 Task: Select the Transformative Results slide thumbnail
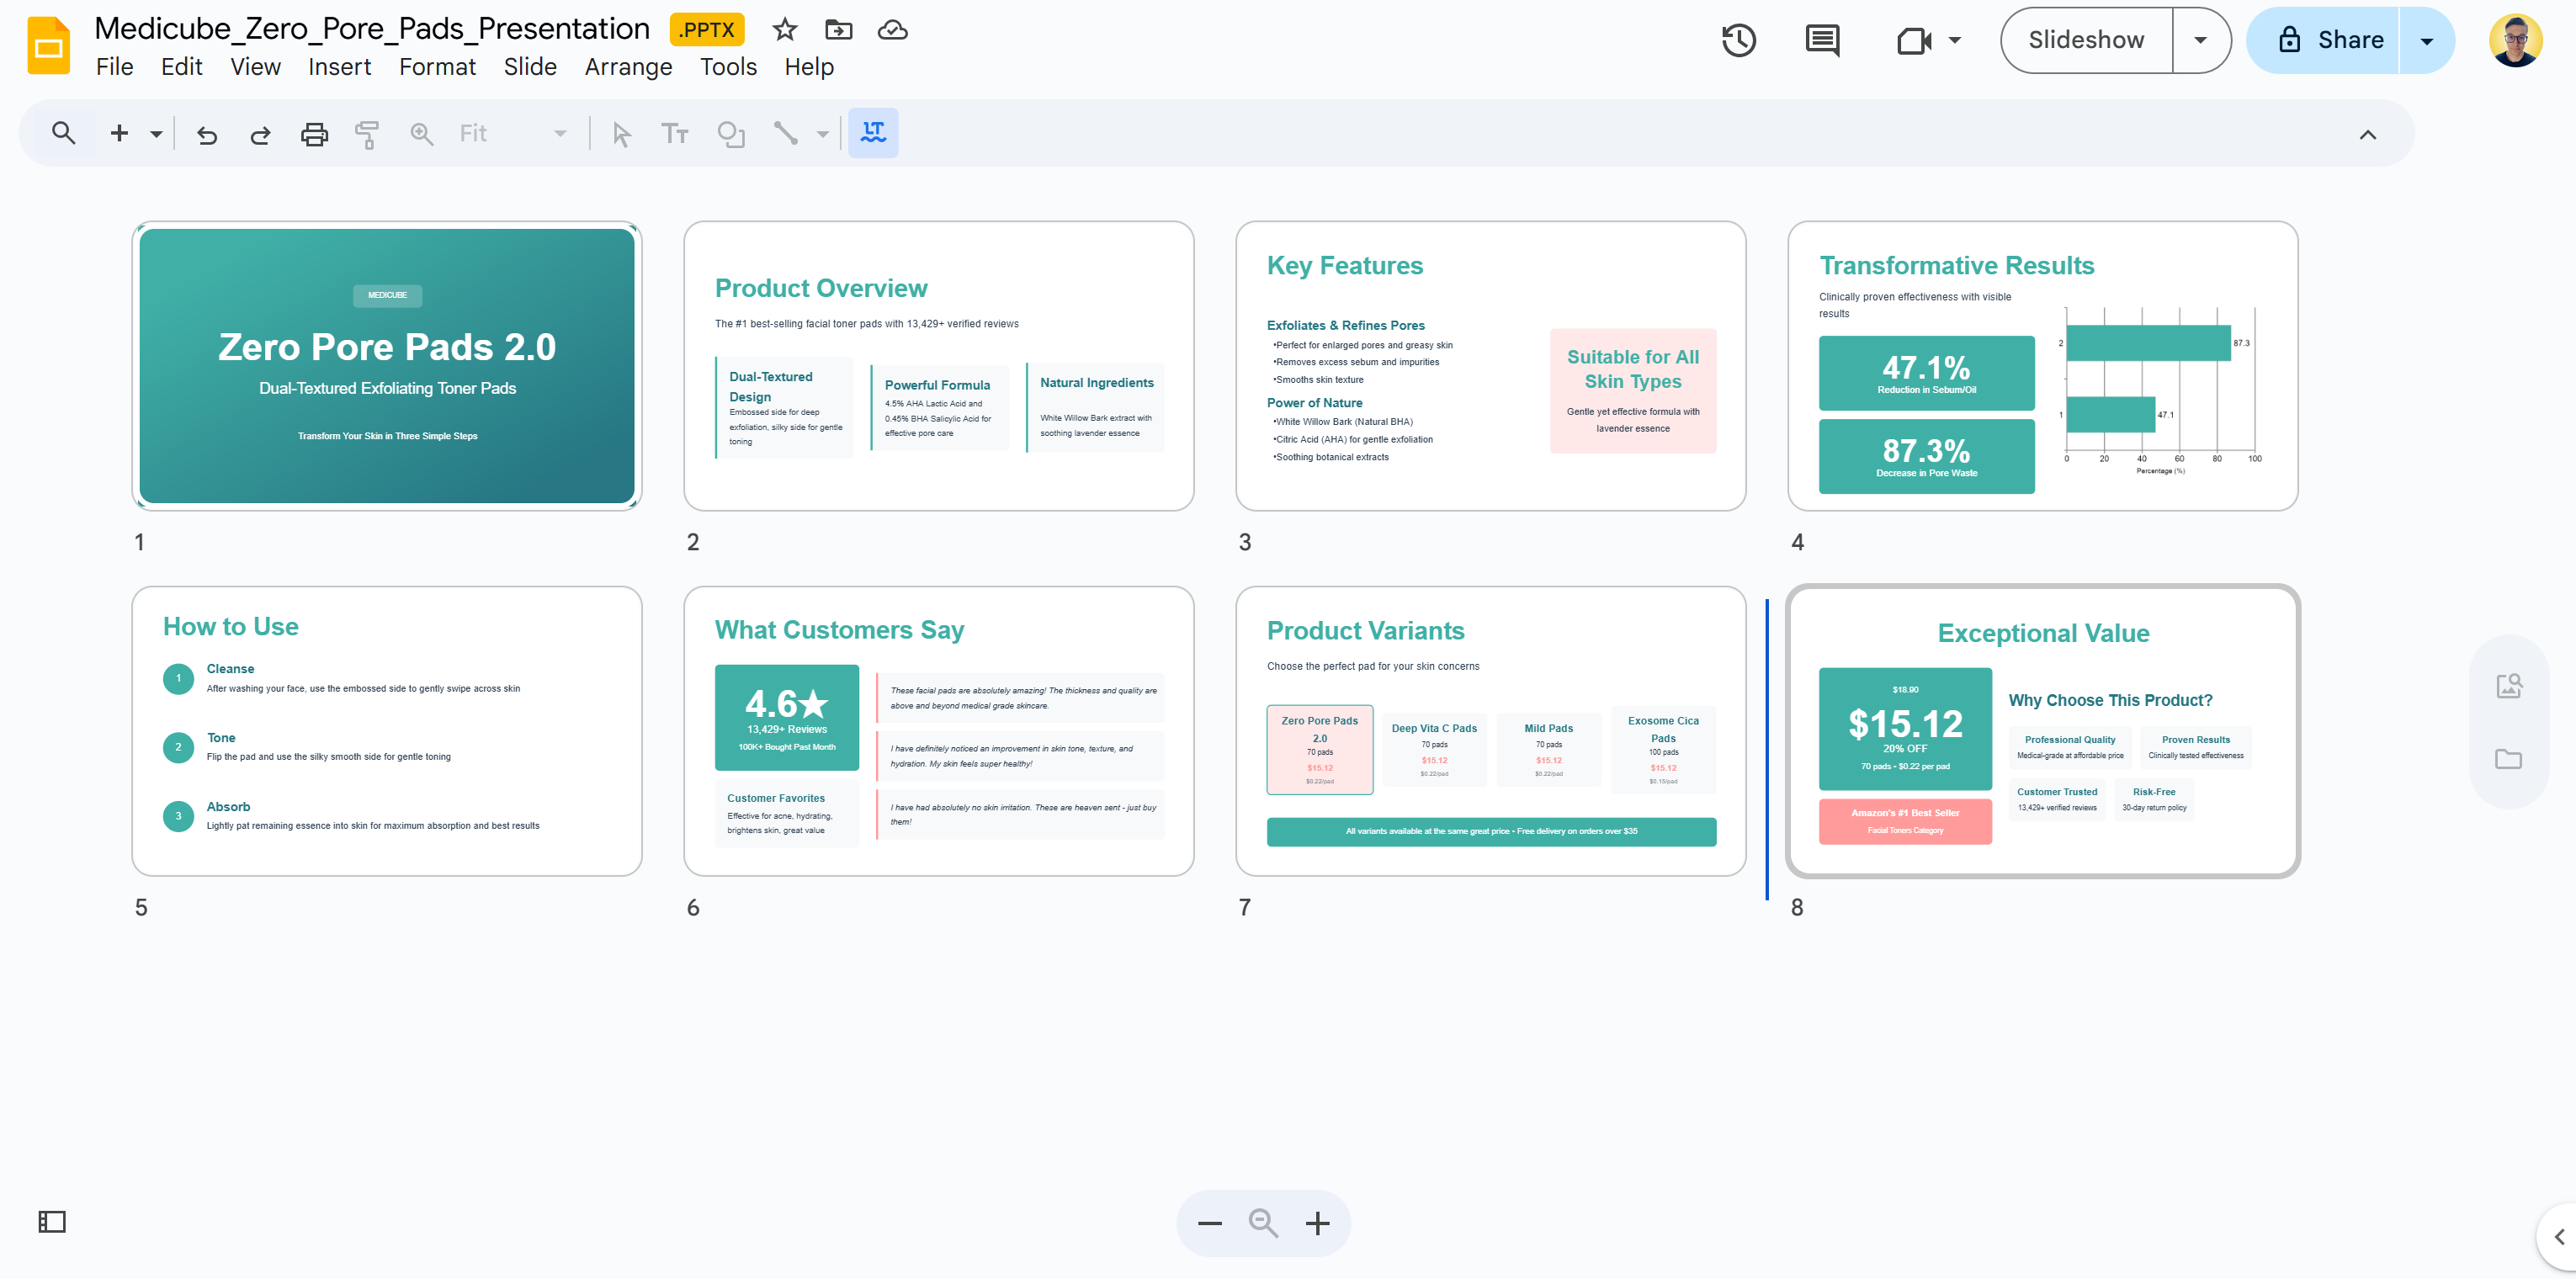pyautogui.click(x=2042, y=366)
